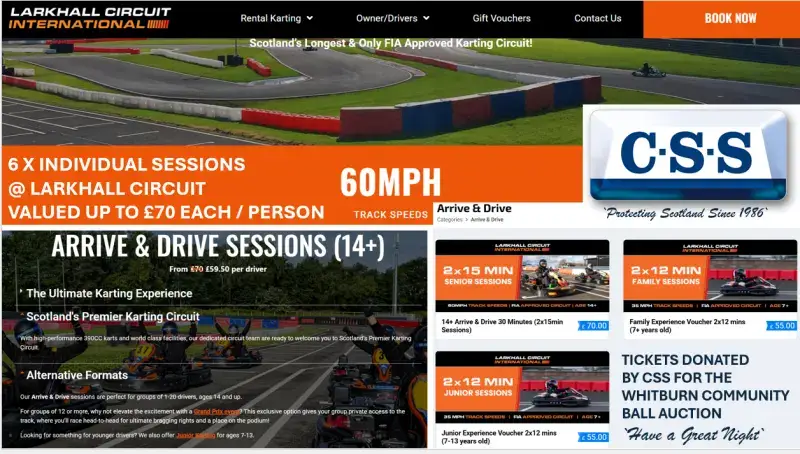Click the Junior Voucher £55.00 price tag
This screenshot has height=454, width=800.
coord(593,437)
